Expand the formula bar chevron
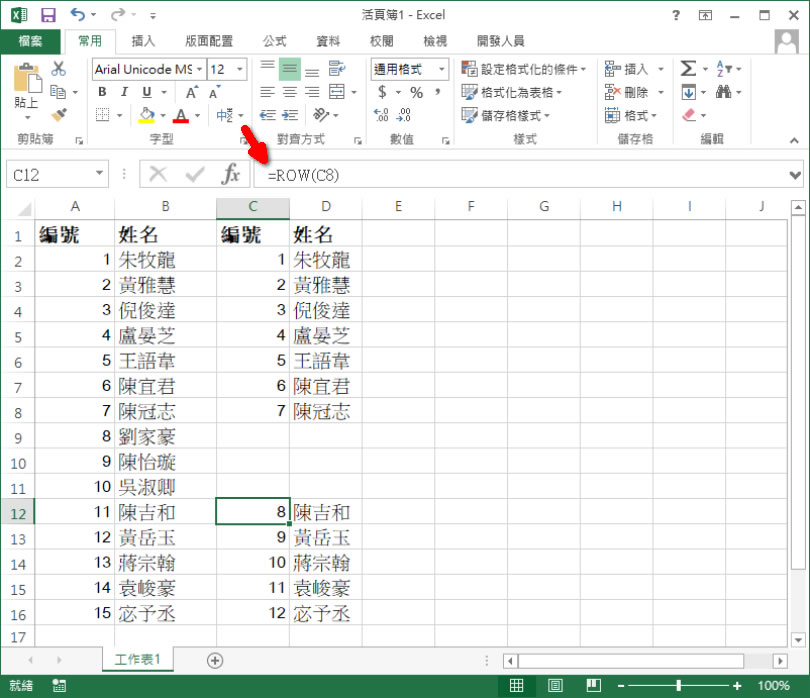The image size is (810, 698). (795, 176)
